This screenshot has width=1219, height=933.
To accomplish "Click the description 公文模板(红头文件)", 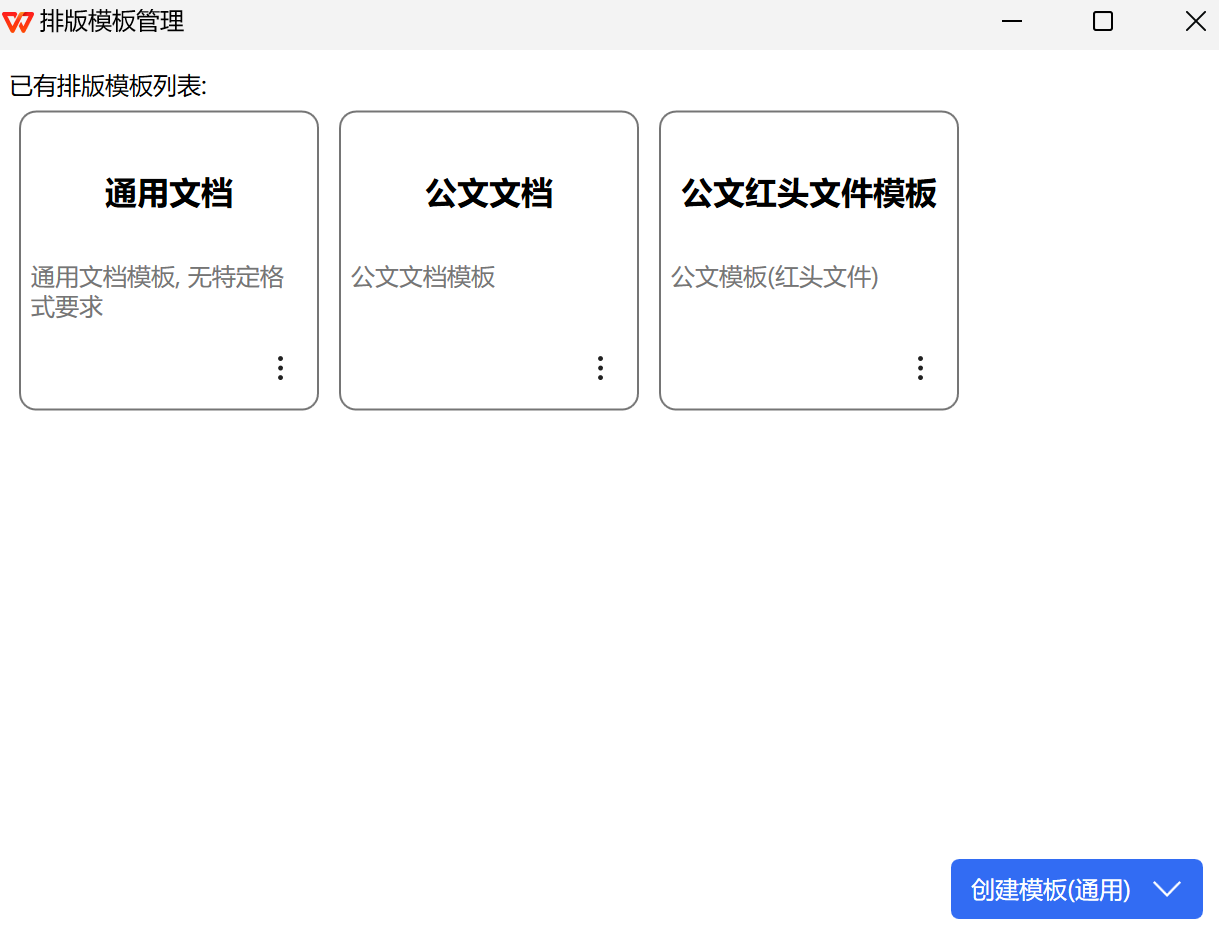I will 775,277.
